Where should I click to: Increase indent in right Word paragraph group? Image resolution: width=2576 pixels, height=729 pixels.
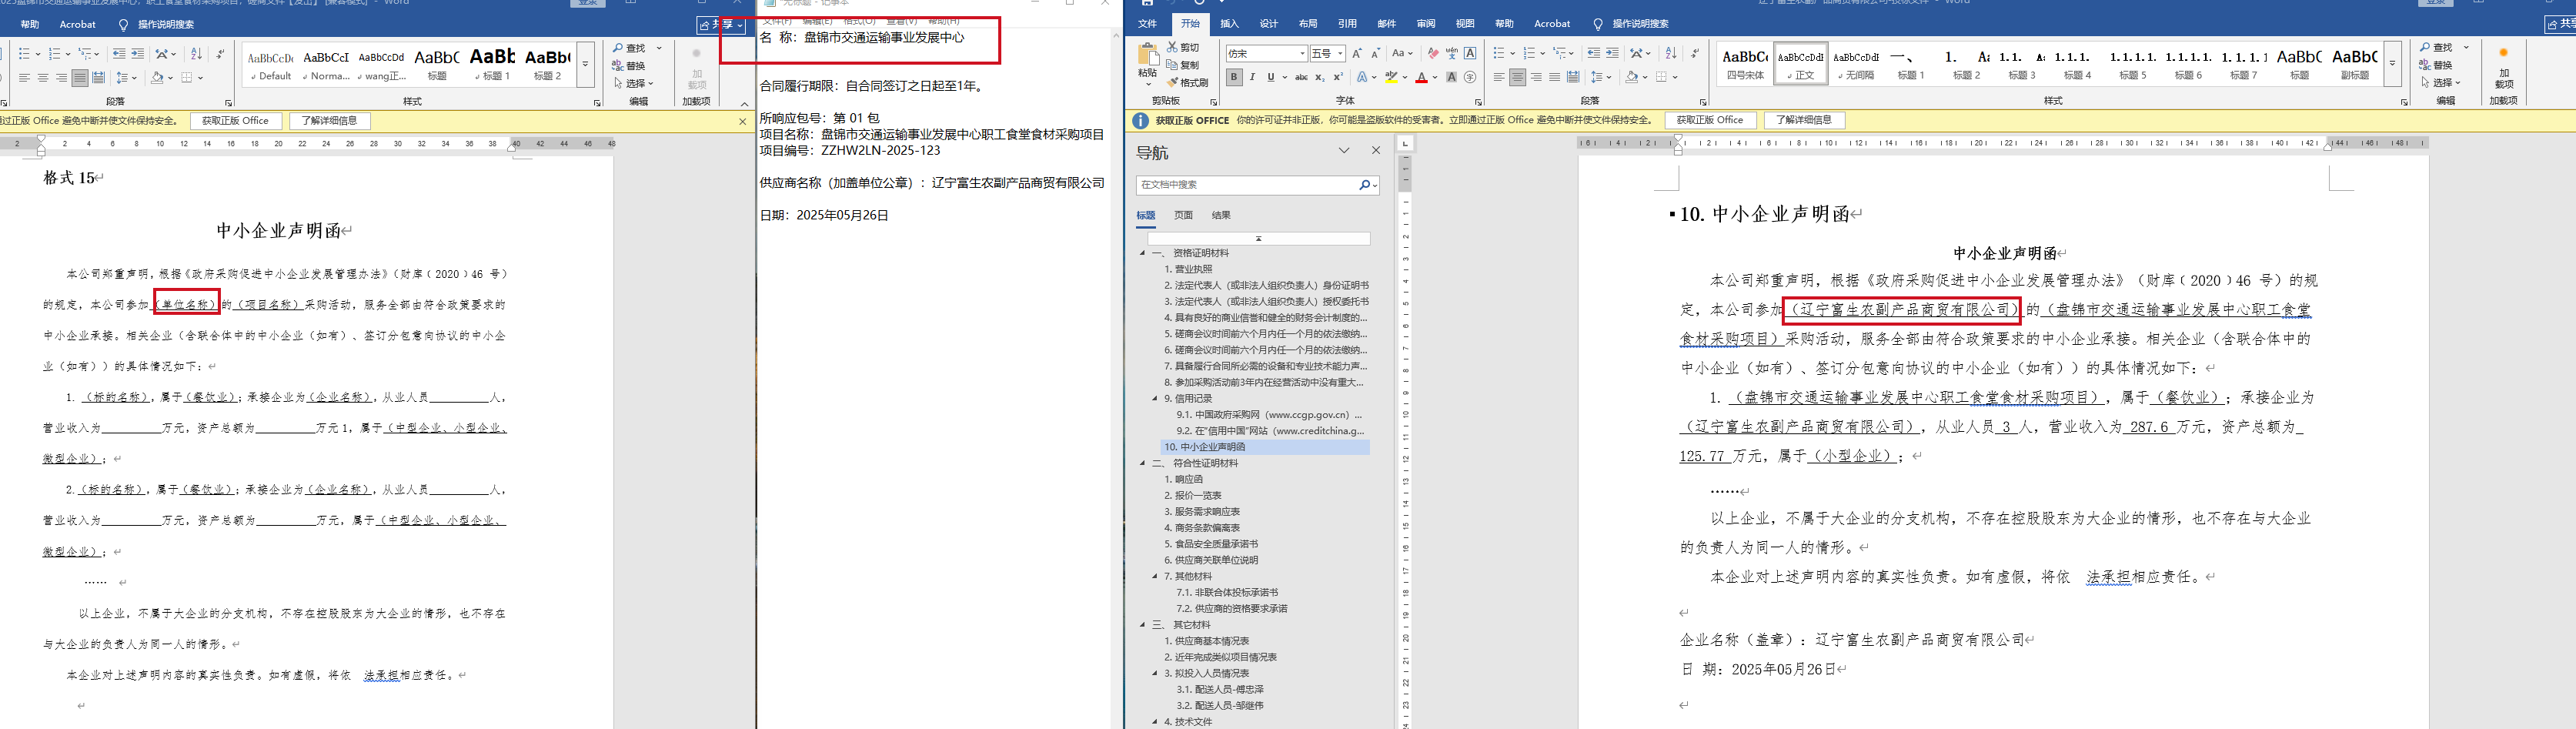tap(1612, 53)
